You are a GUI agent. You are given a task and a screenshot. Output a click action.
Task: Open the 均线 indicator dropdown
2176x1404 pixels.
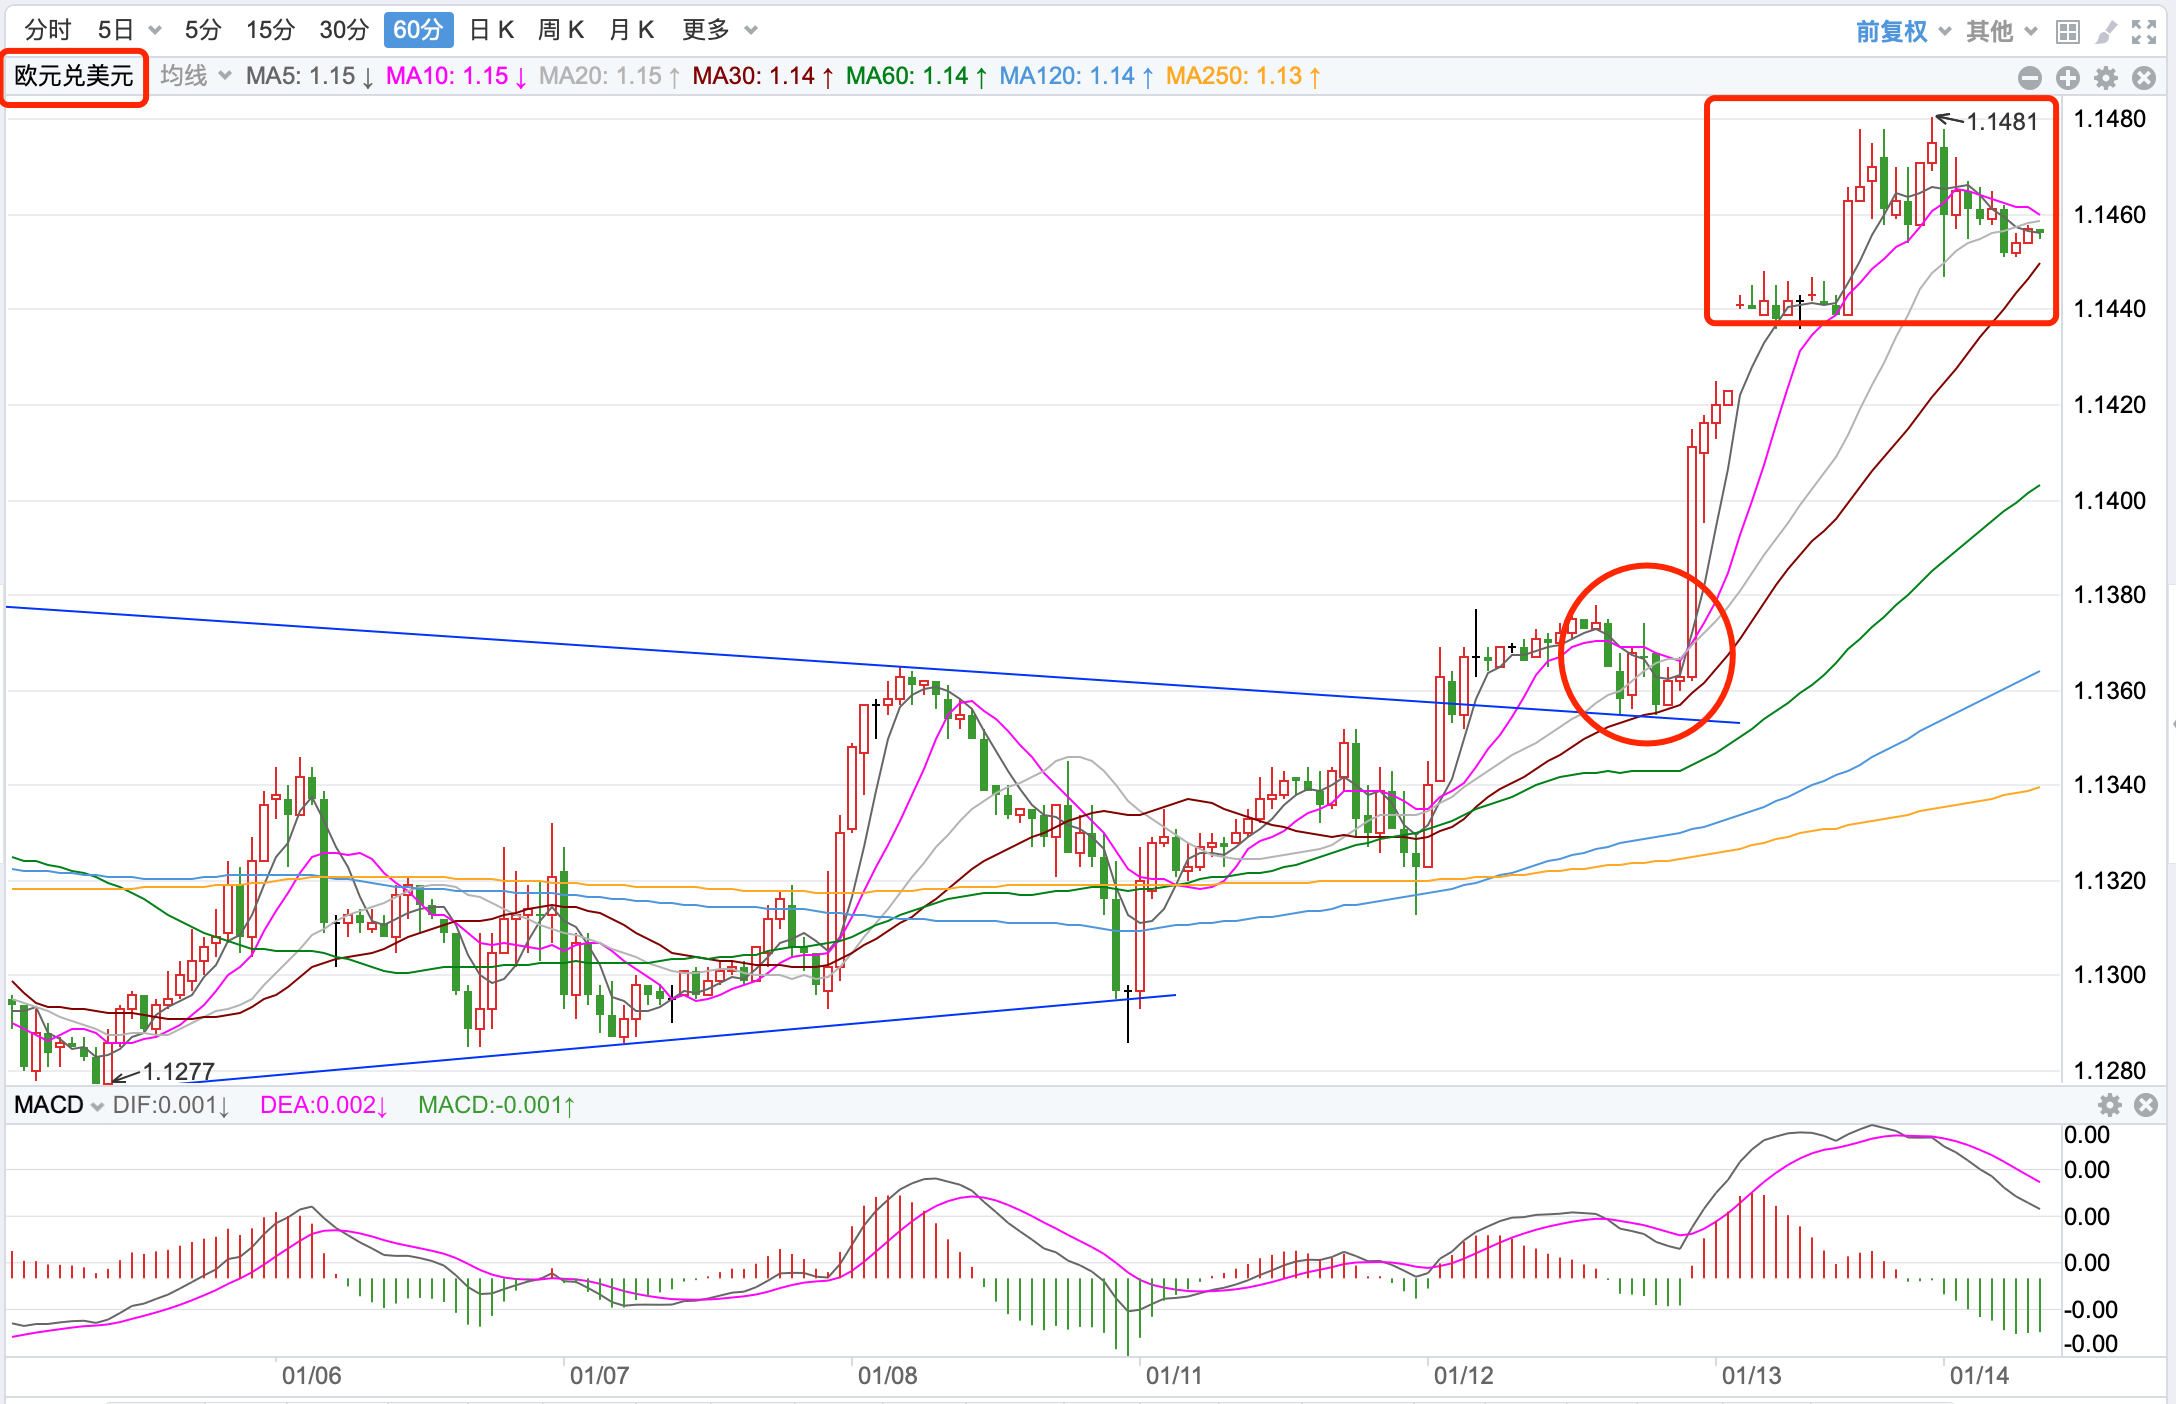coord(196,76)
